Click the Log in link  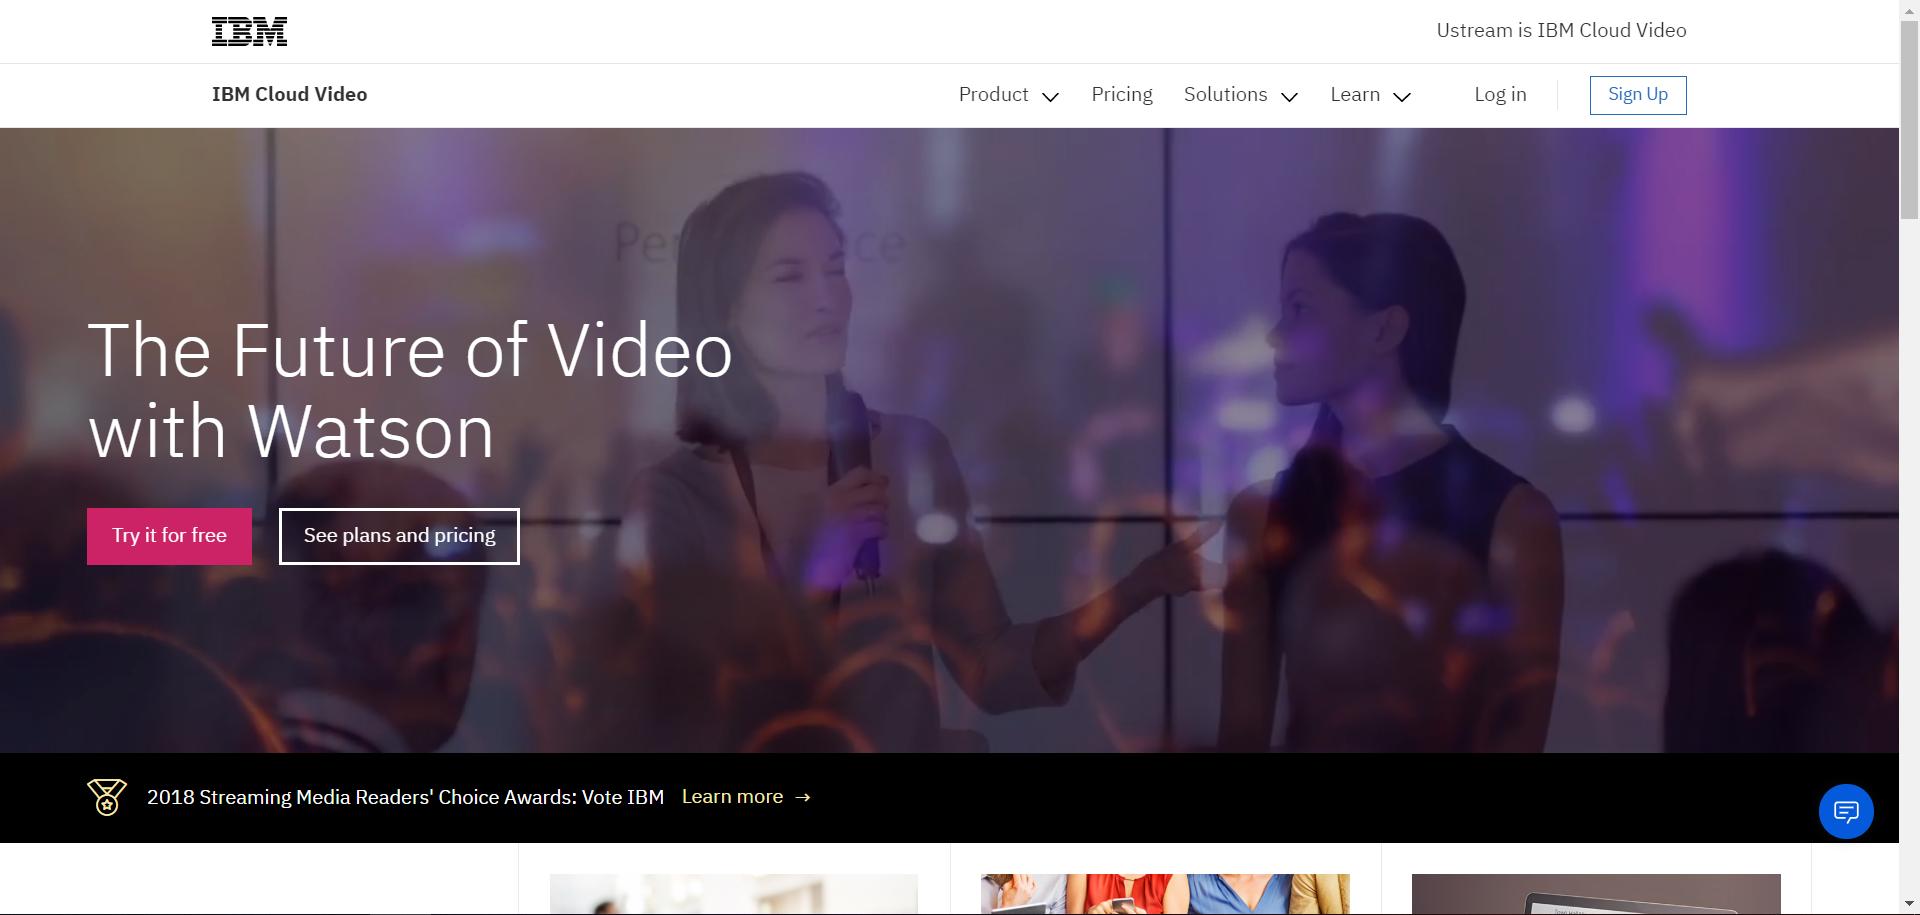(x=1499, y=94)
